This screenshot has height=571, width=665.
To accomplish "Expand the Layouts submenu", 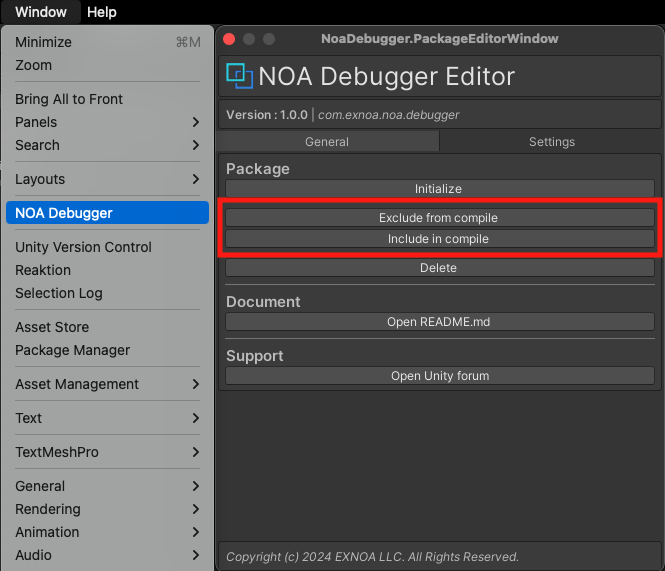I will tap(108, 179).
